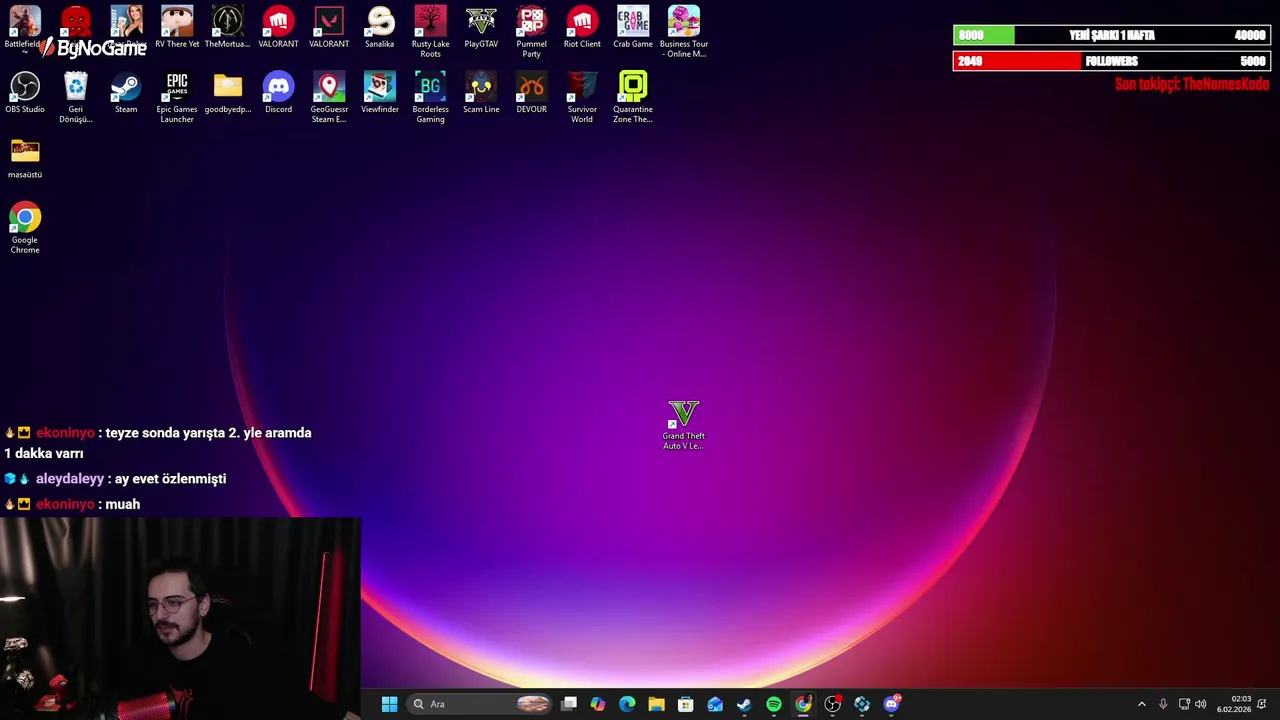Image resolution: width=1280 pixels, height=720 pixels.
Task: Open the volume tray icon
Action: [x=1200, y=704]
